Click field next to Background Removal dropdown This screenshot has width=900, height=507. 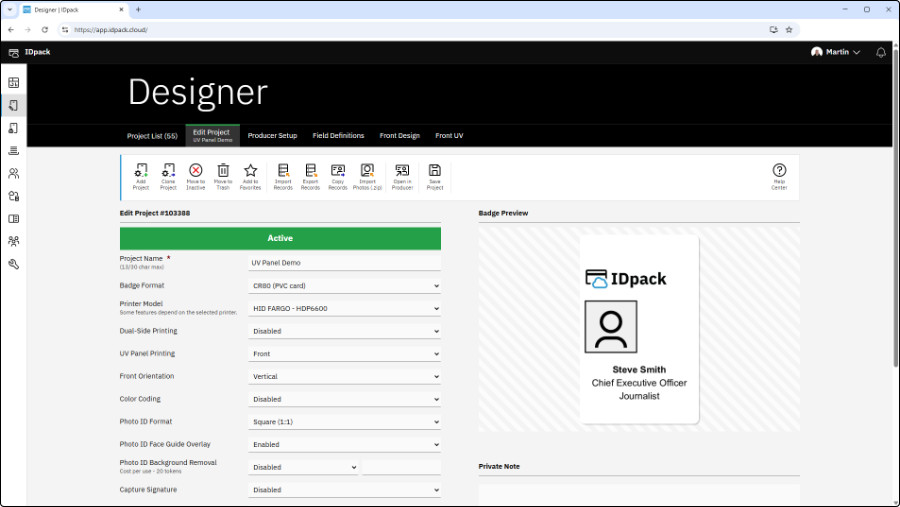pyautogui.click(x=402, y=467)
